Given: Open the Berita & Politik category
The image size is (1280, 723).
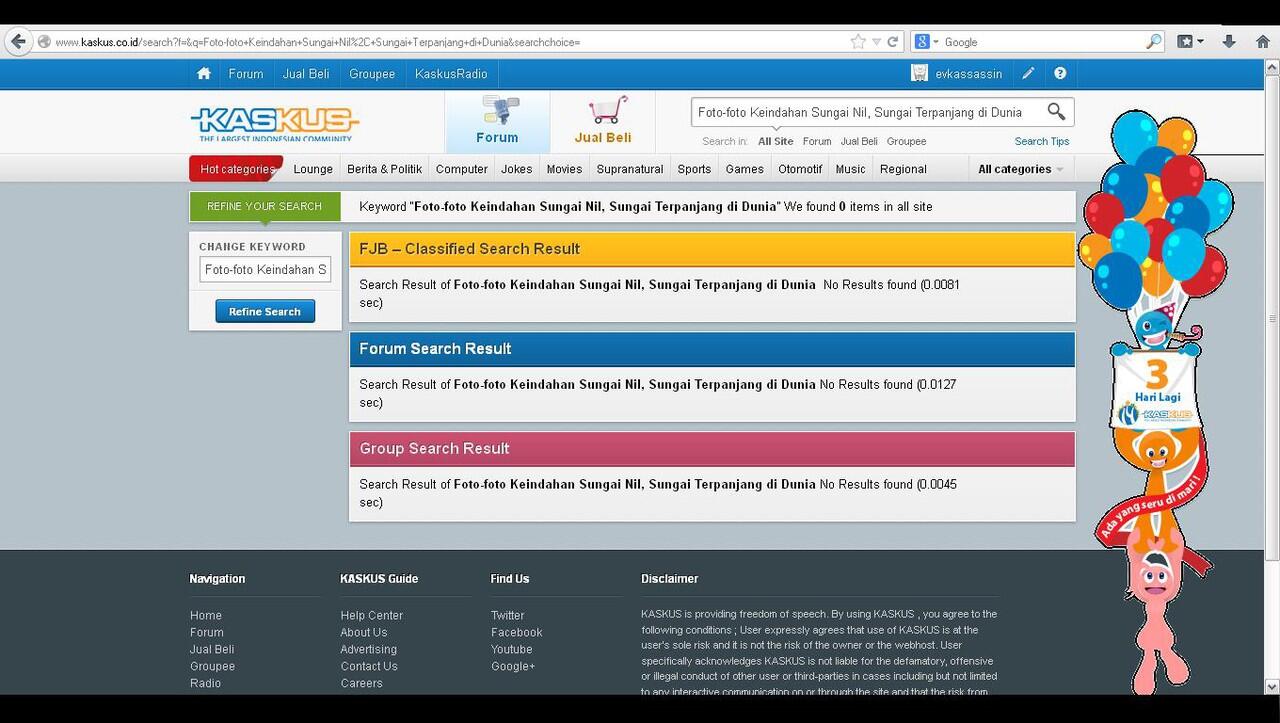Looking at the screenshot, I should coord(385,169).
